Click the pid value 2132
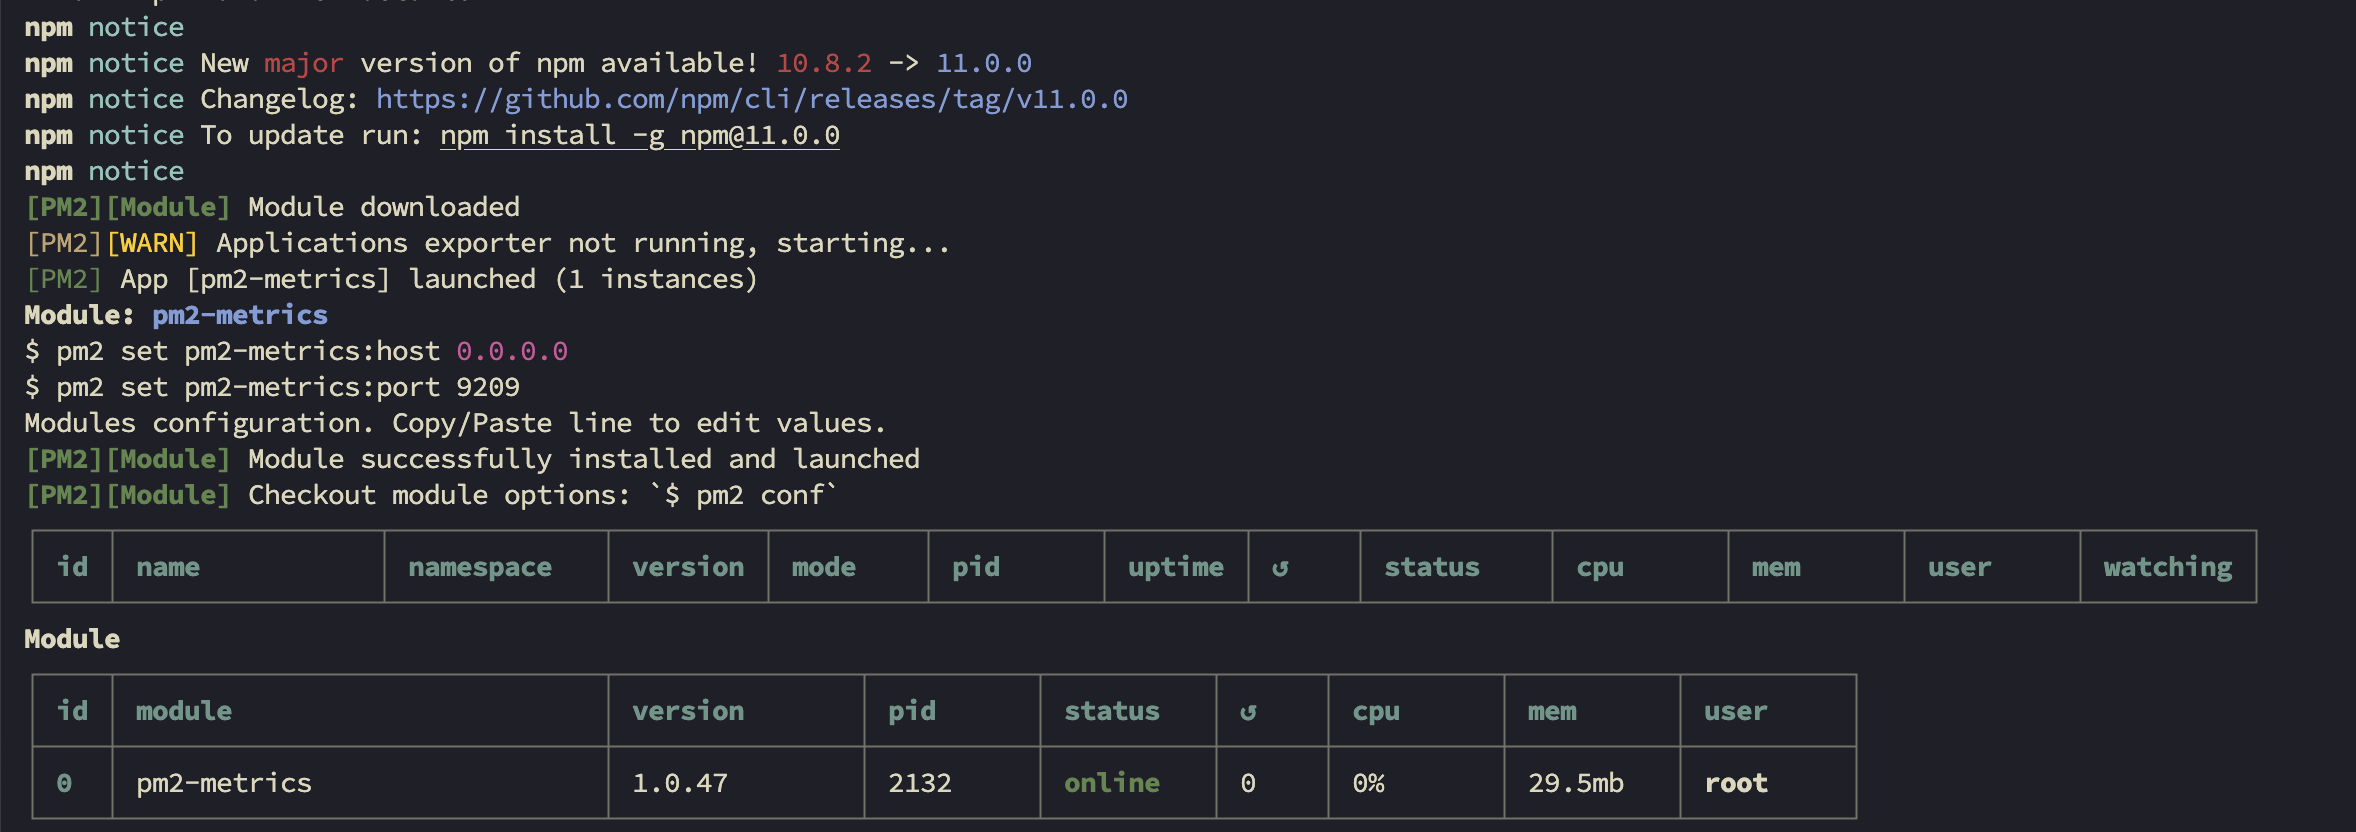This screenshot has width=2356, height=832. [x=920, y=783]
